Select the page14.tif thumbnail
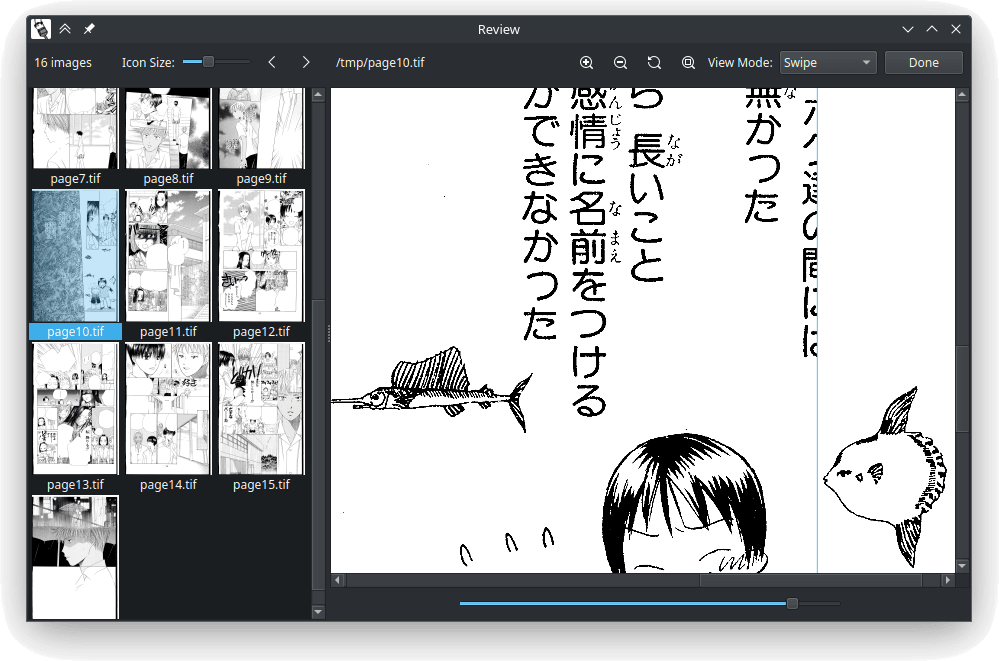The image size is (999, 661). [168, 409]
